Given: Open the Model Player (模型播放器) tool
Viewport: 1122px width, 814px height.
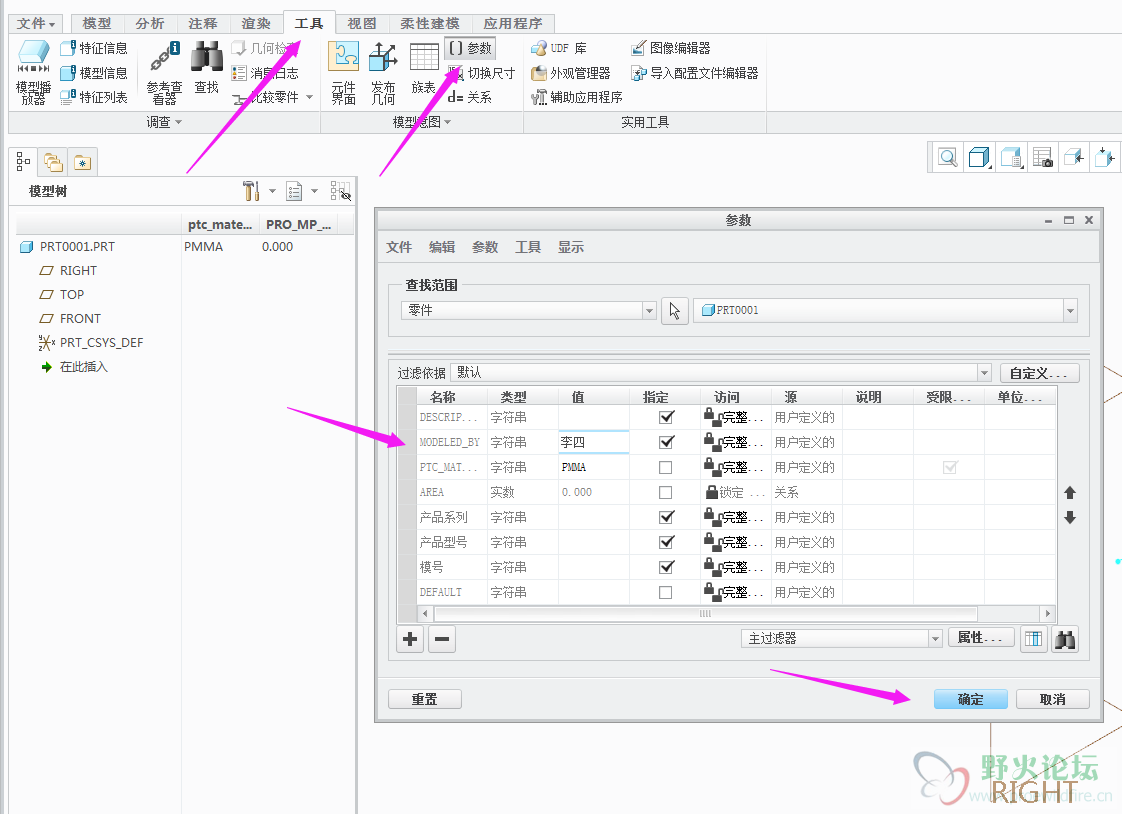Looking at the screenshot, I should coord(33,72).
